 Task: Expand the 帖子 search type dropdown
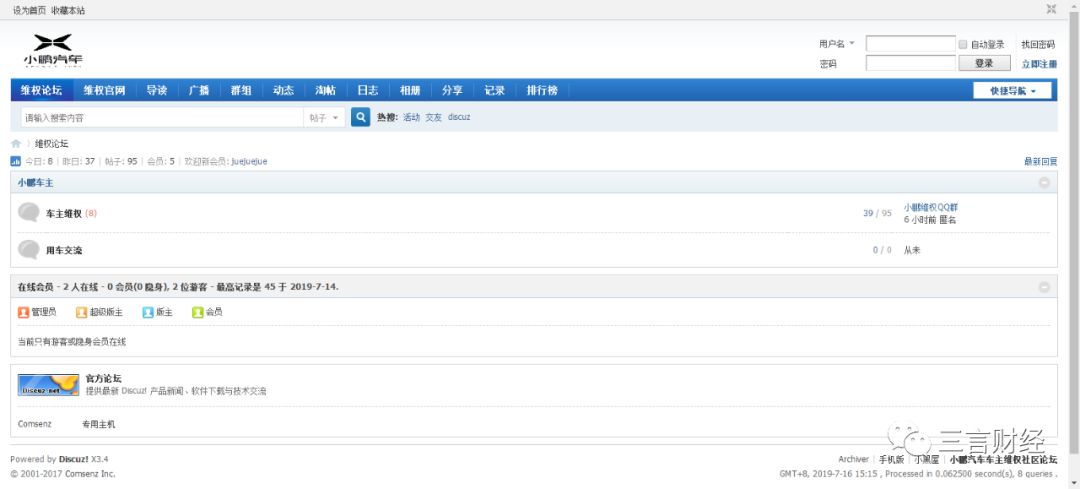[x=324, y=118]
